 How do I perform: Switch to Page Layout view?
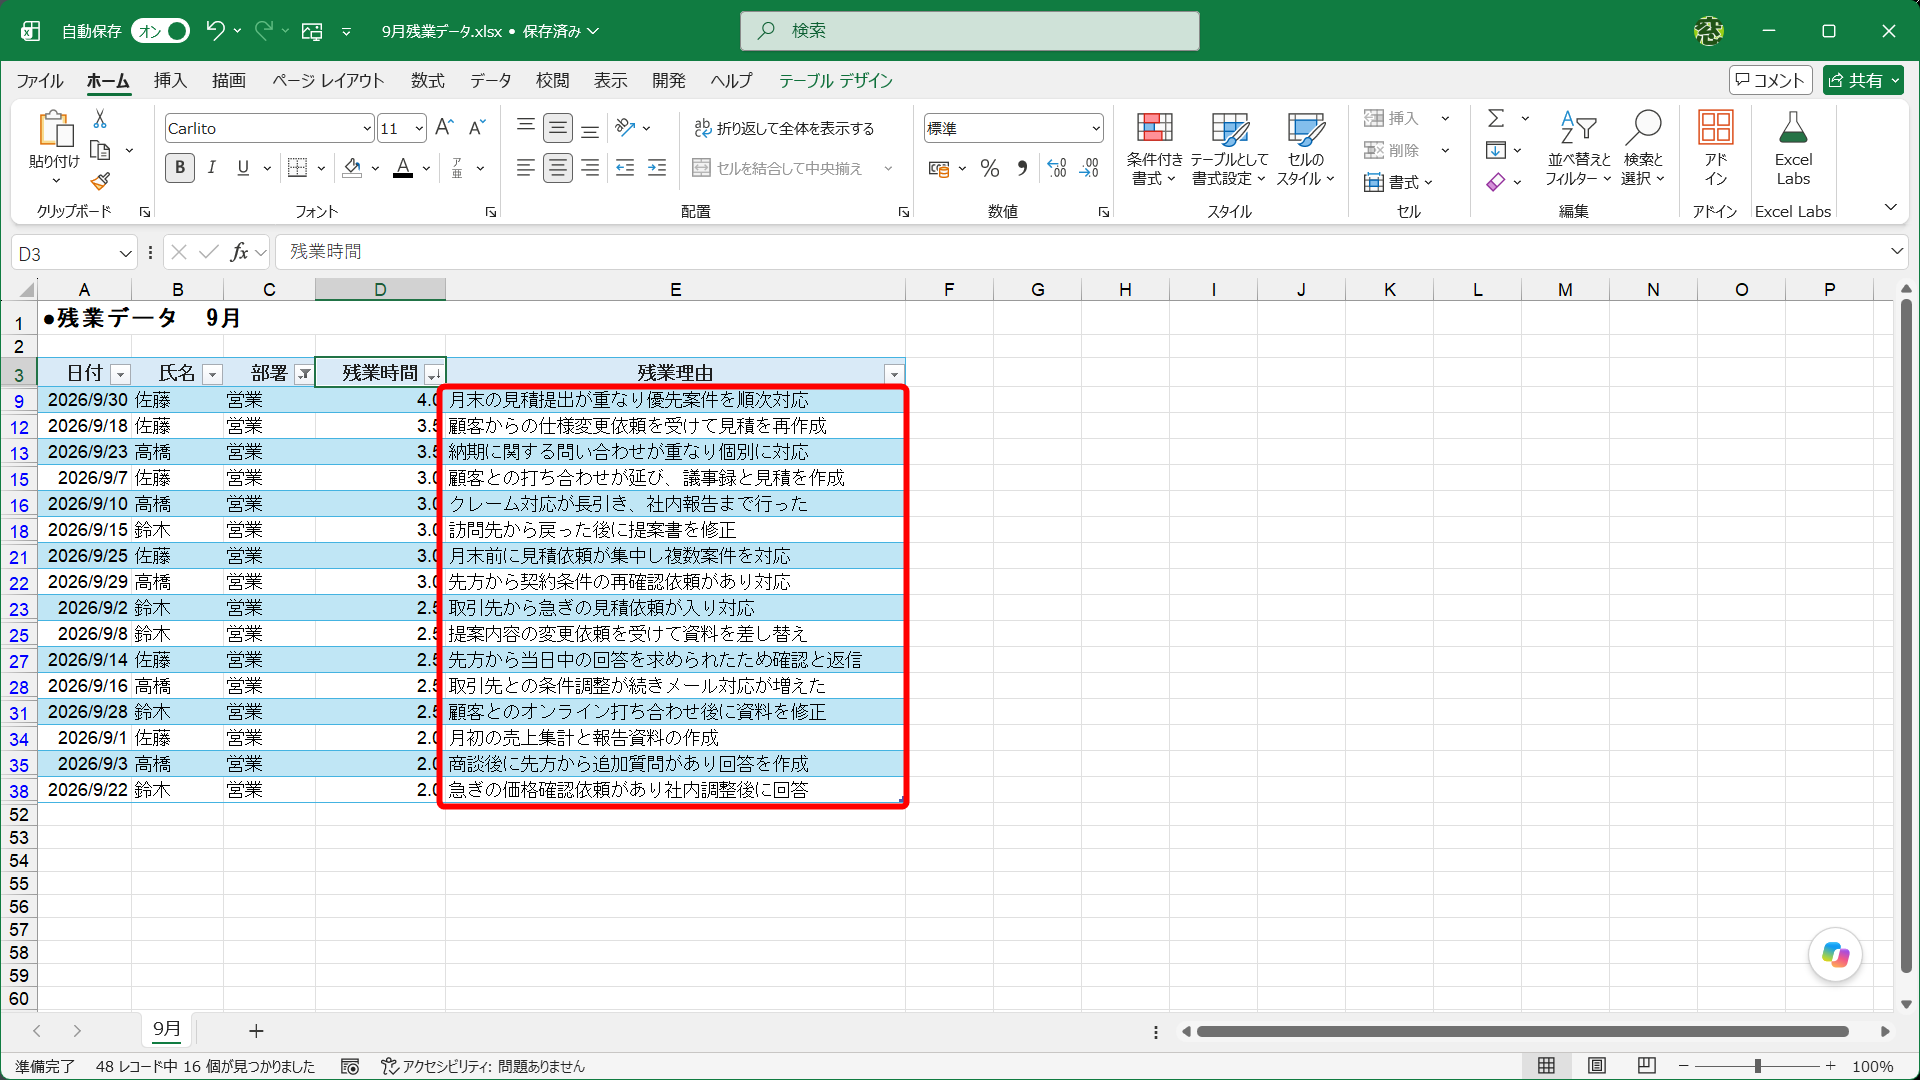tap(1597, 1066)
